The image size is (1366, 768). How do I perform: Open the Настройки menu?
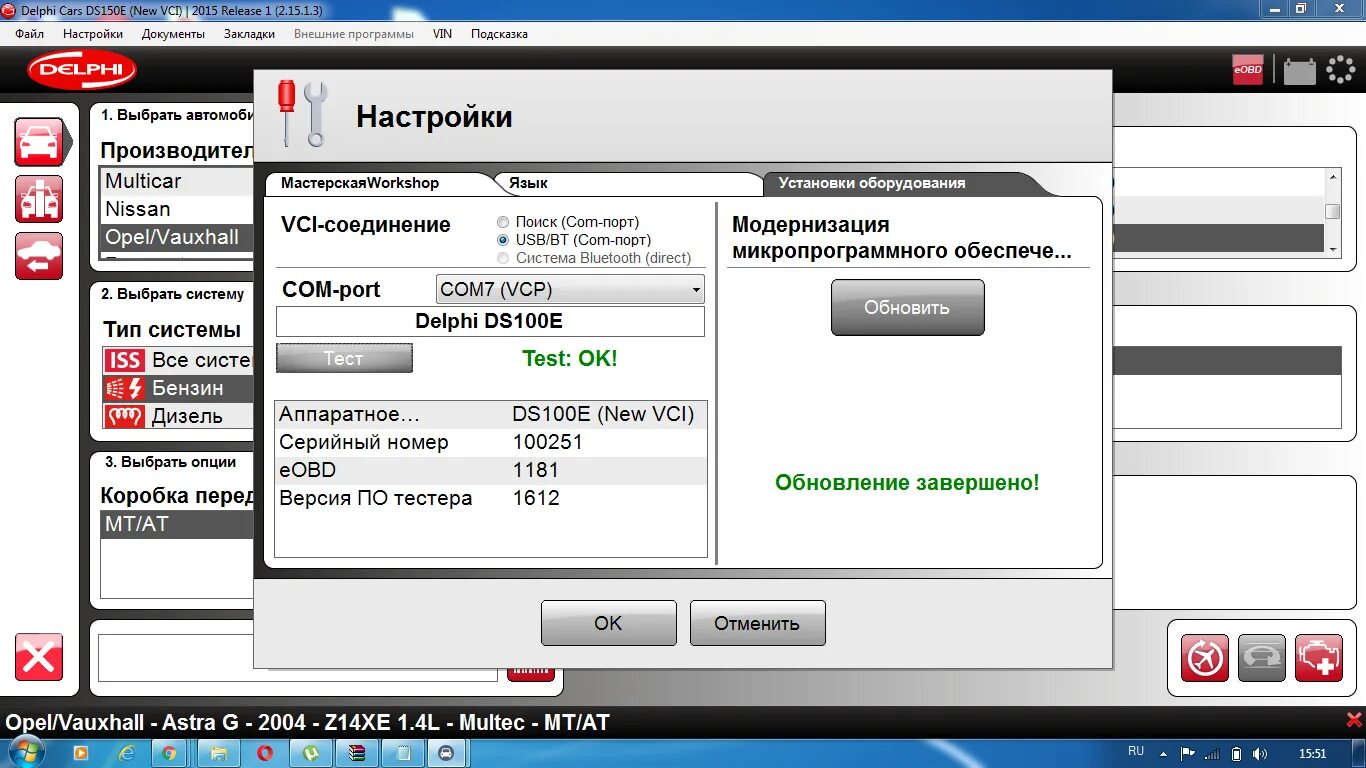click(93, 34)
